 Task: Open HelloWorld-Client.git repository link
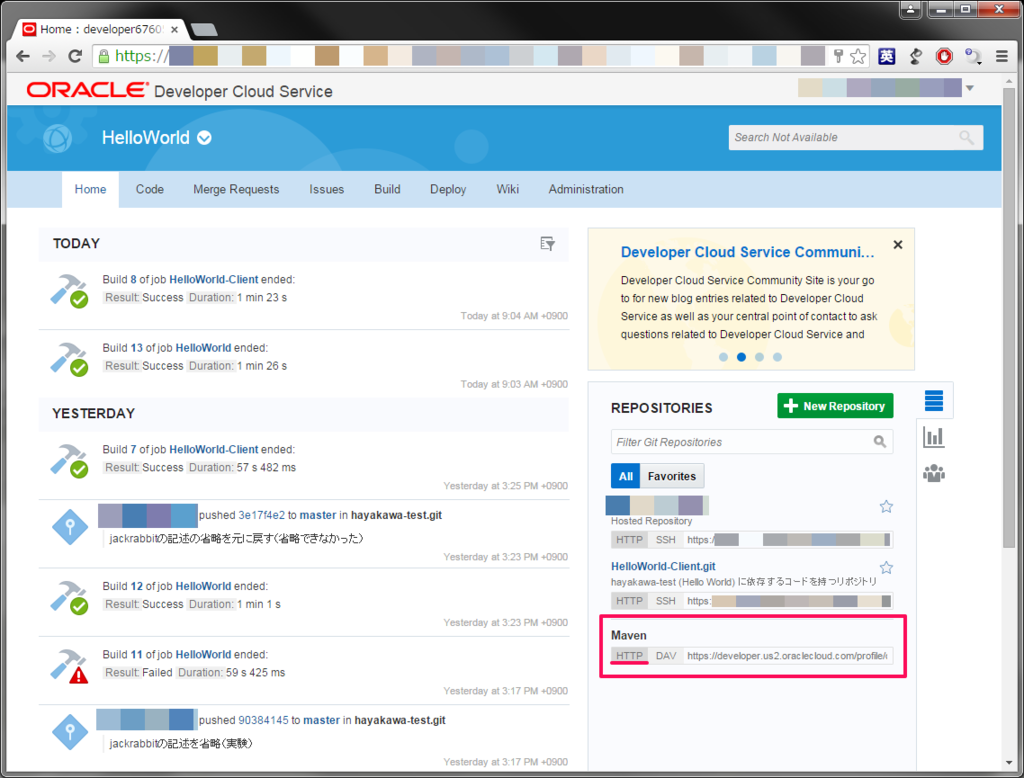click(663, 566)
